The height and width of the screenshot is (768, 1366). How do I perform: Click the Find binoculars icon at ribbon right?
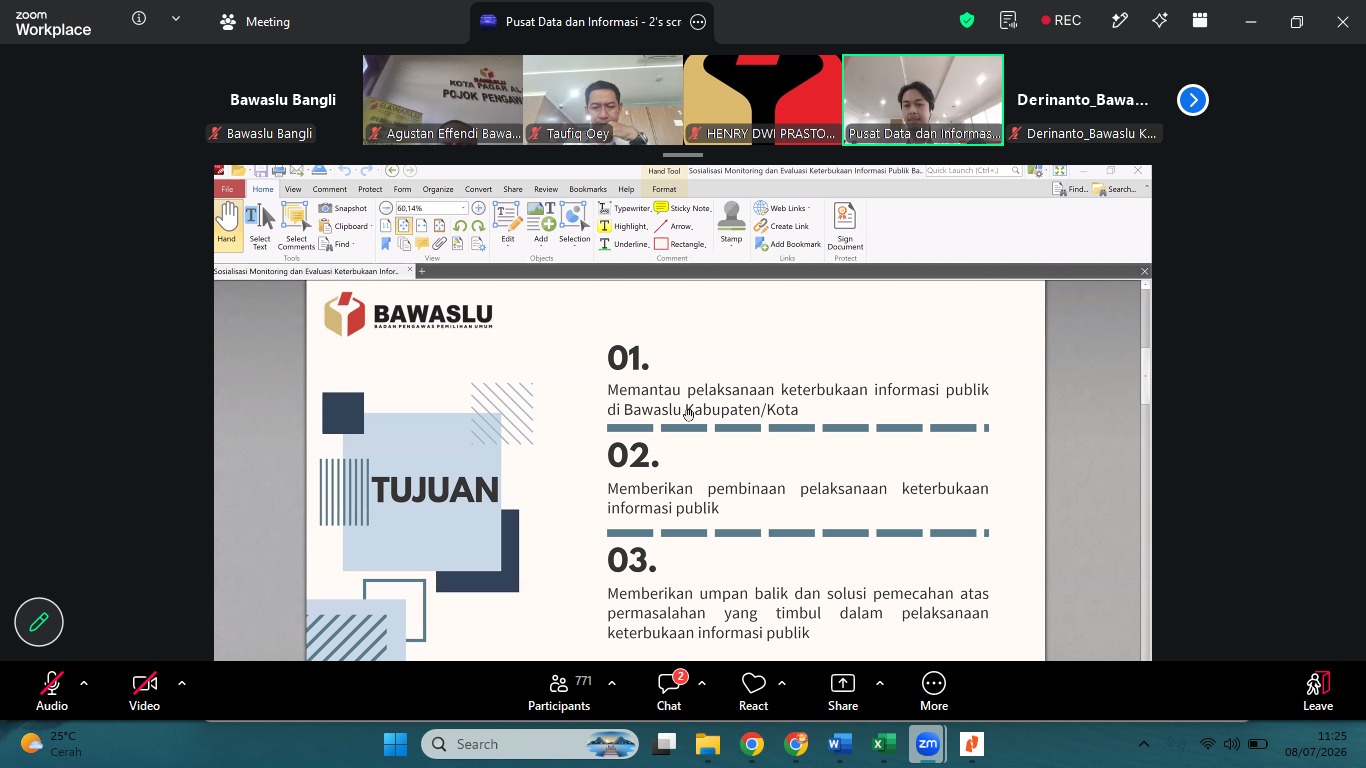click(x=1070, y=189)
